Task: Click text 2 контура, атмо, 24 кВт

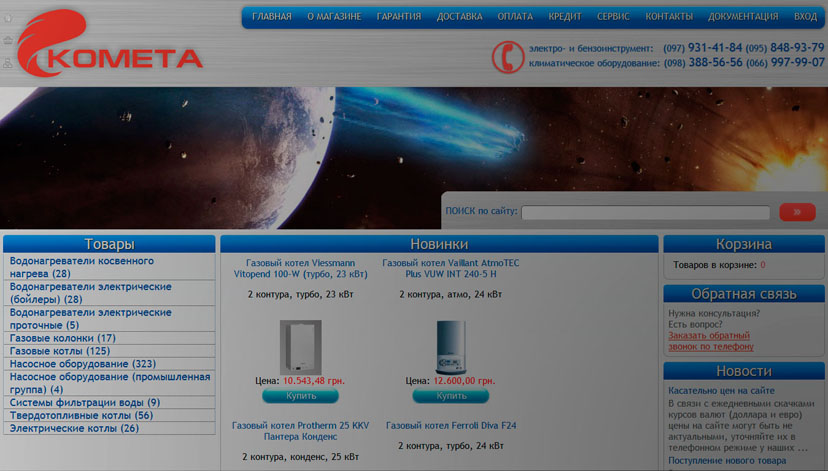Action: point(450,294)
